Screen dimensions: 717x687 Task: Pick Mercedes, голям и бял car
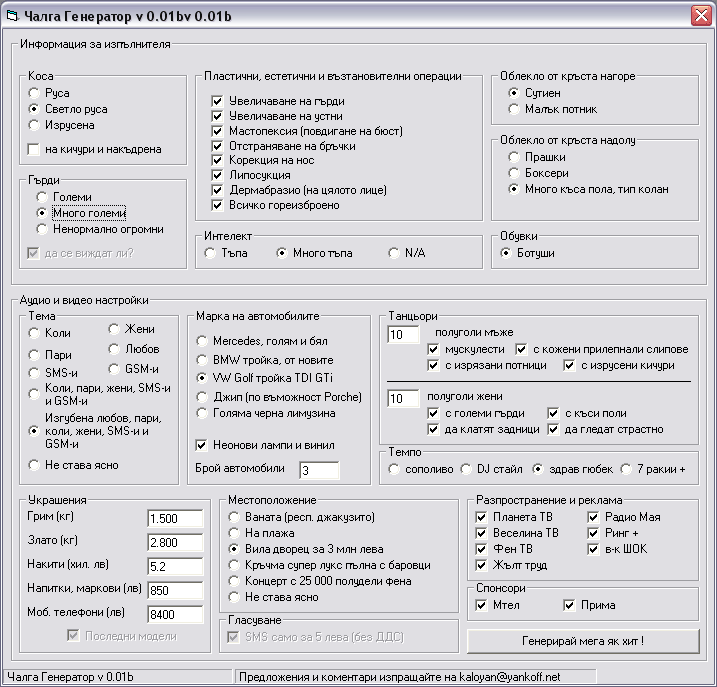click(x=203, y=341)
